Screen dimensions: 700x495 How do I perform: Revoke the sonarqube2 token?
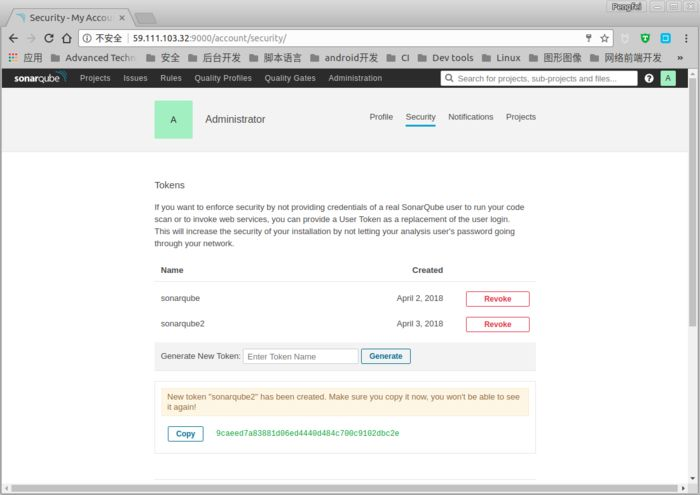(x=498, y=324)
